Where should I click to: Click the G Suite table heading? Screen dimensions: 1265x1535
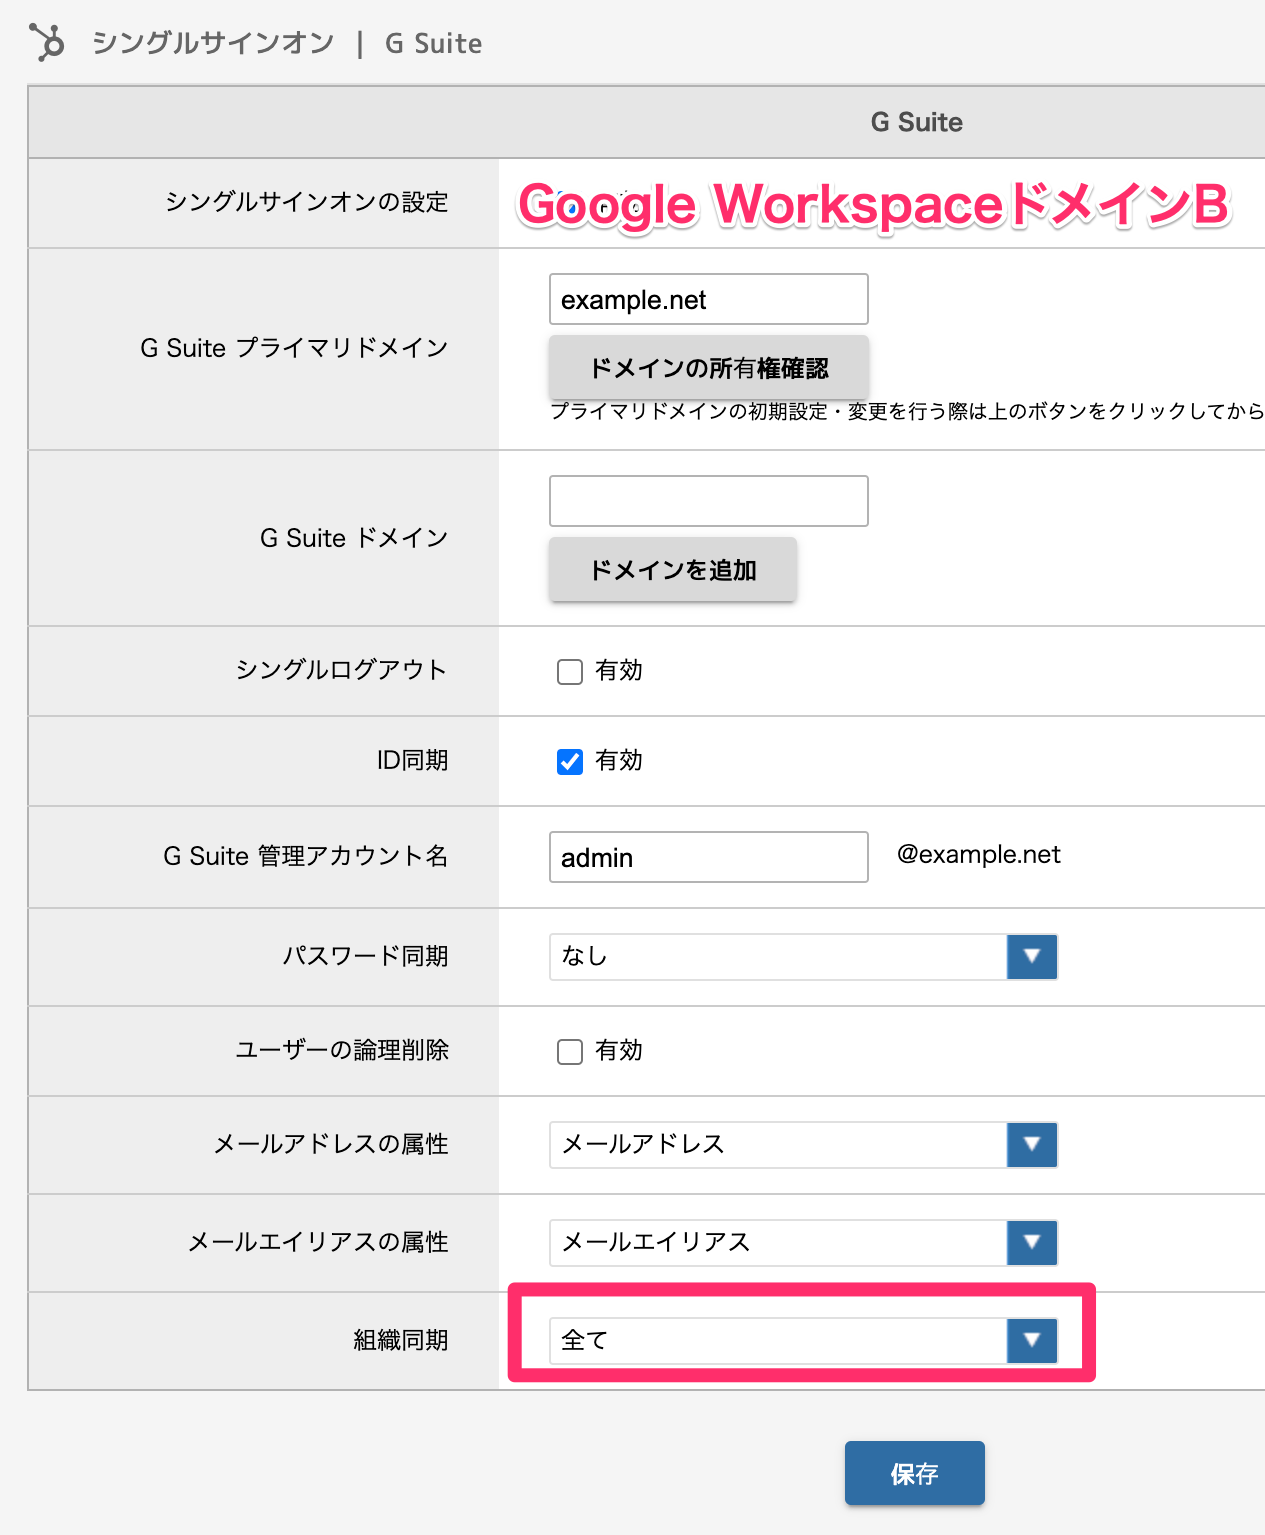coord(917,122)
